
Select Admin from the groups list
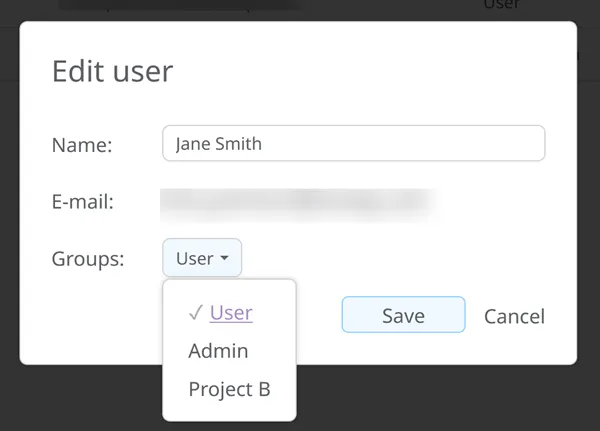(x=218, y=351)
